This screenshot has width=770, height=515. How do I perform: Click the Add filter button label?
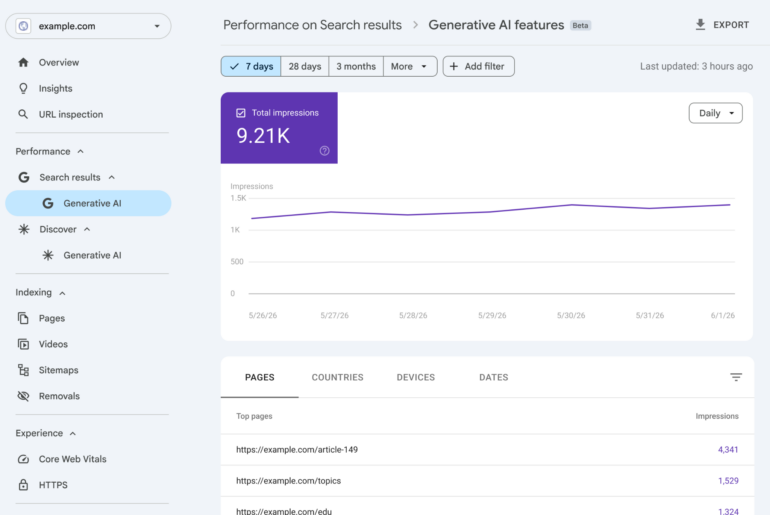coord(484,66)
